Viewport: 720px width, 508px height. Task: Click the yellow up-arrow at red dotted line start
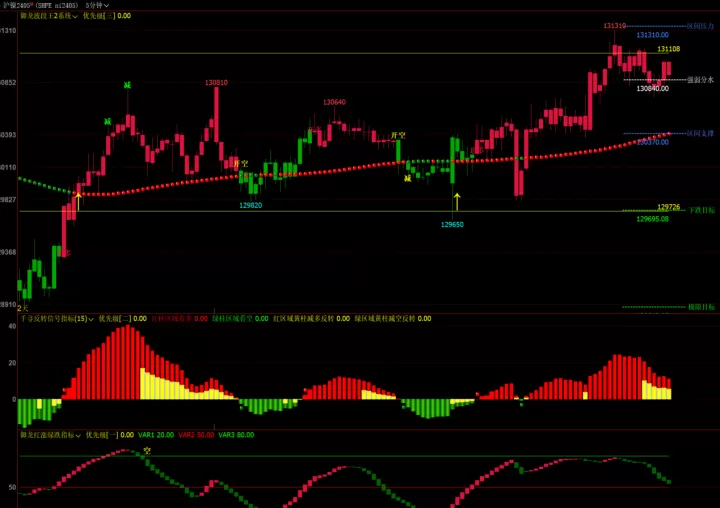pos(78,202)
